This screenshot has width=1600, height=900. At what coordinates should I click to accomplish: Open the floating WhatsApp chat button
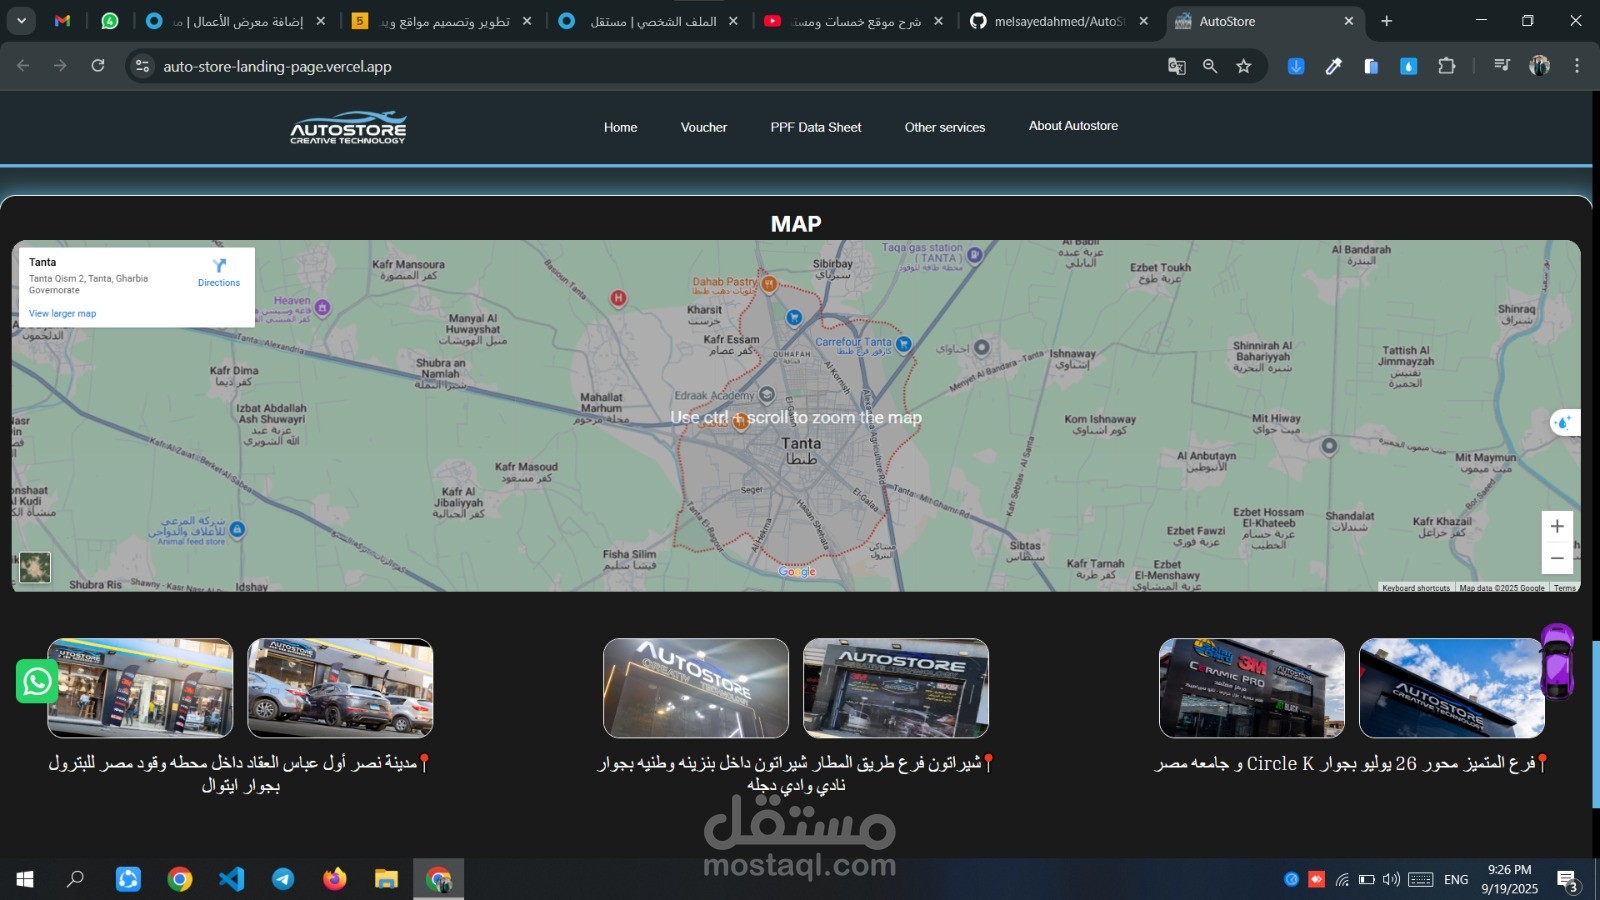pyautogui.click(x=38, y=682)
